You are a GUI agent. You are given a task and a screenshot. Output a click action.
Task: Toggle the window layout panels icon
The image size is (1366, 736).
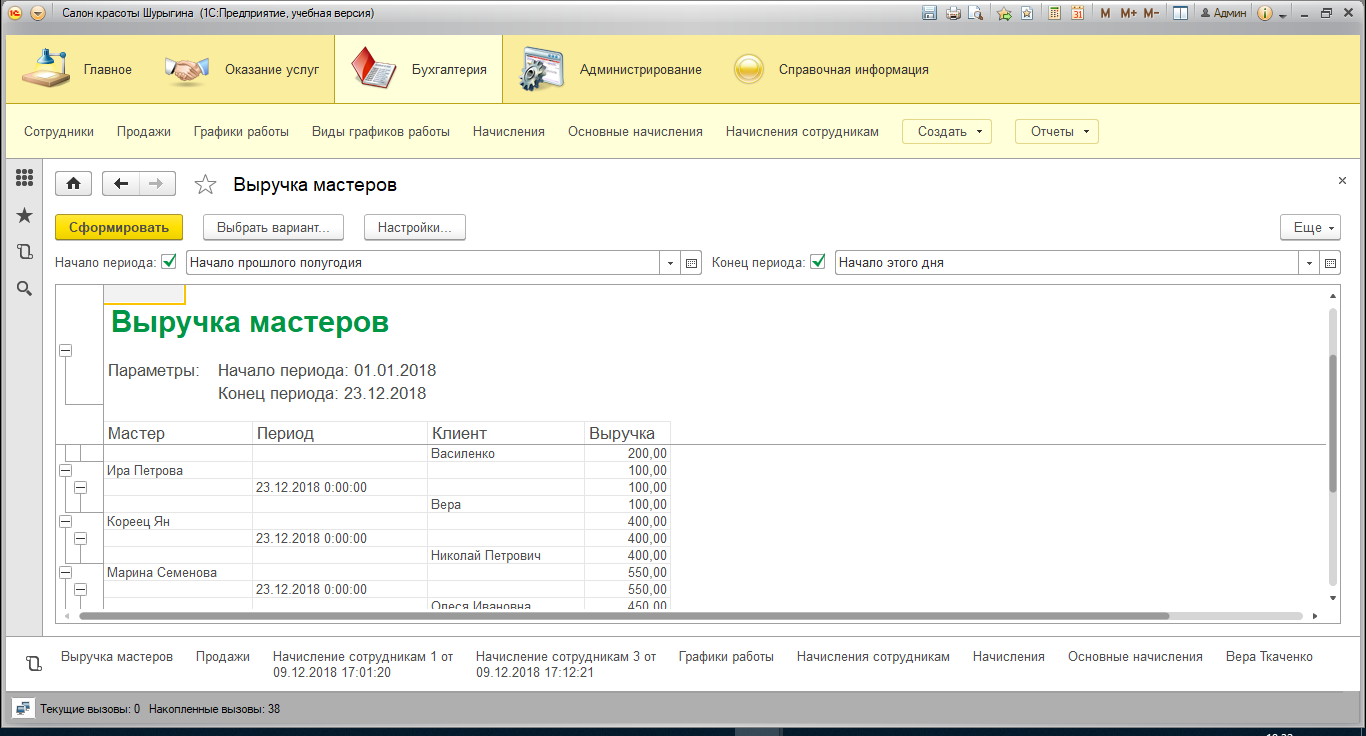click(x=1181, y=13)
